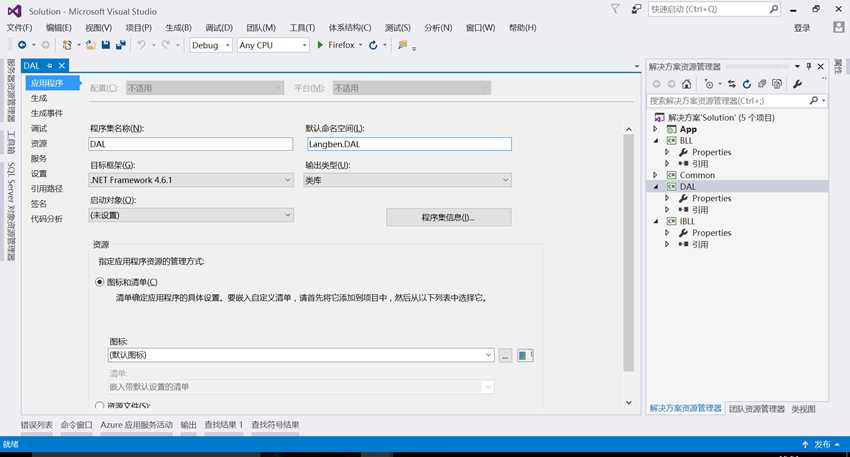Switch to 团队资源管理器 tab
The height and width of the screenshot is (457, 850).
click(x=757, y=409)
